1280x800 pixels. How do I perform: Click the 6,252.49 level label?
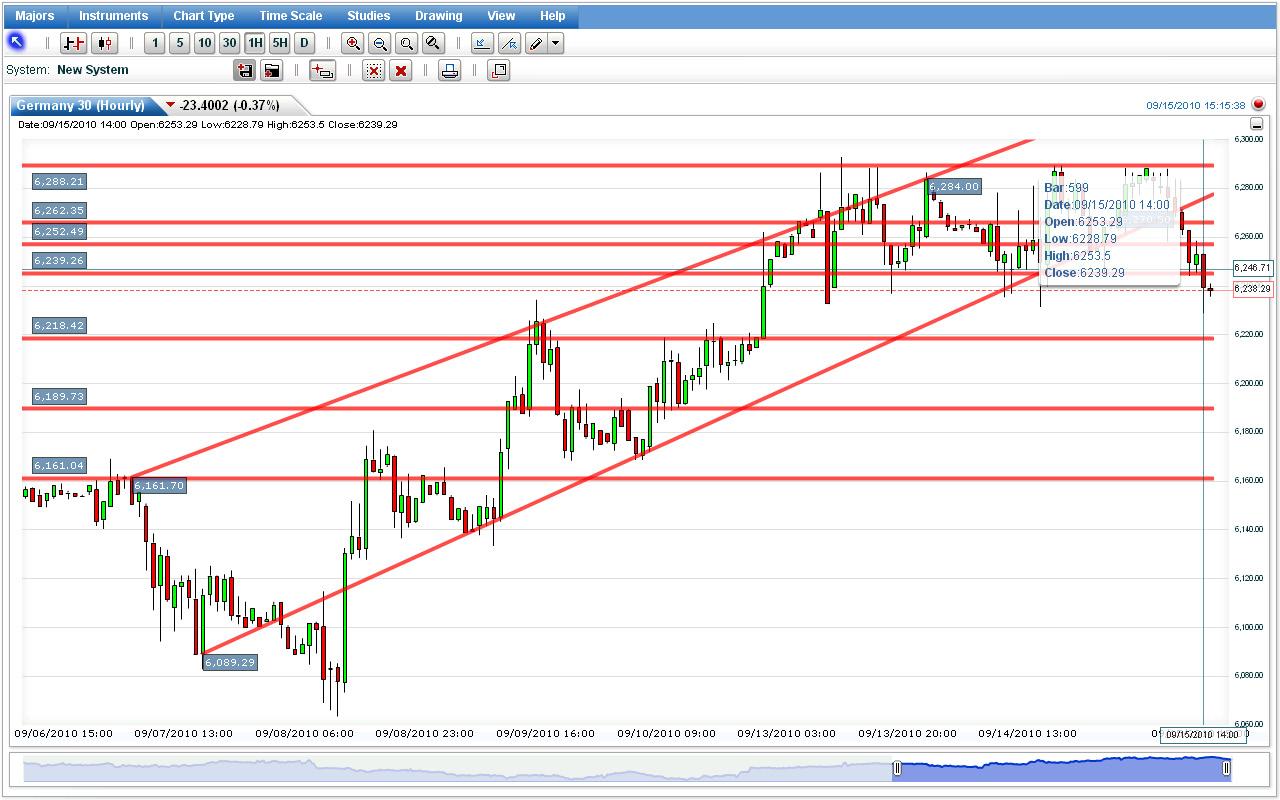coord(59,232)
